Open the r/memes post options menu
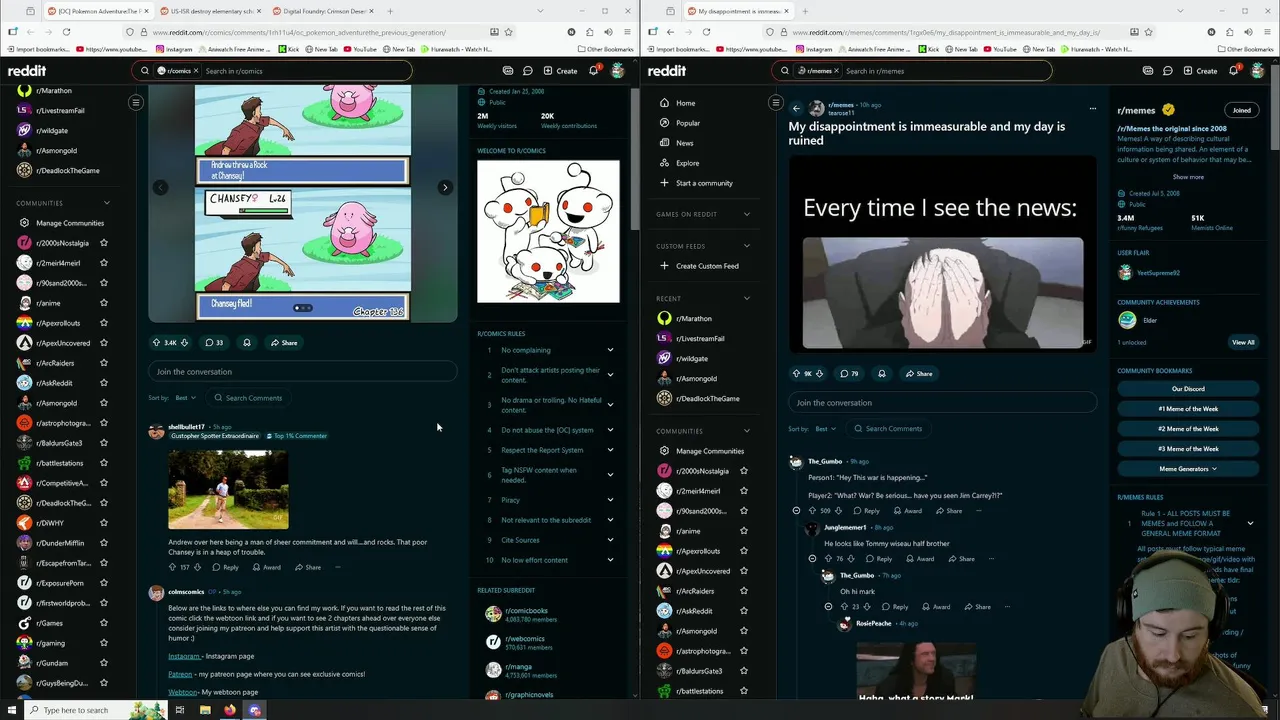The image size is (1280, 720). [x=1092, y=108]
